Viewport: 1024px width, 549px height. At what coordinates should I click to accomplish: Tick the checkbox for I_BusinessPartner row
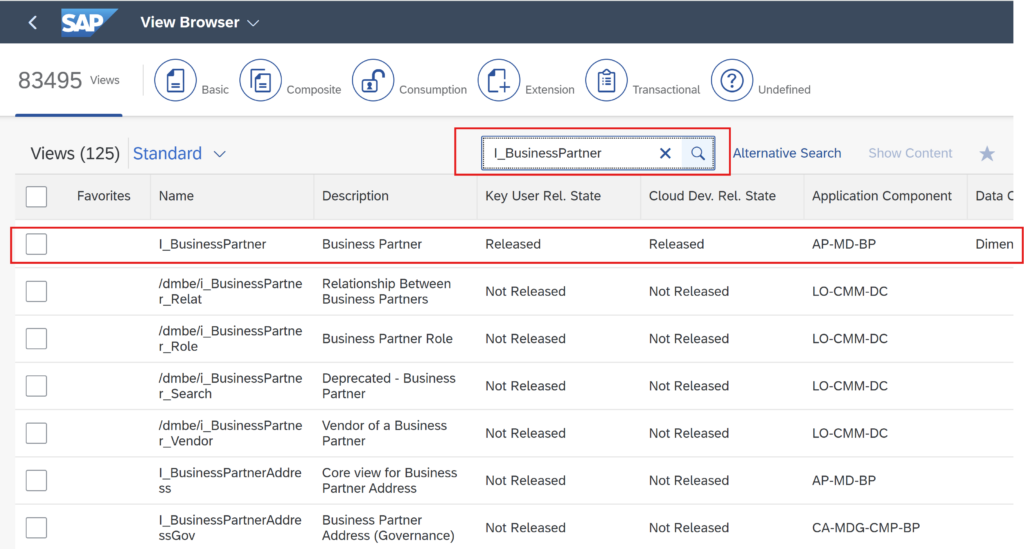[x=37, y=244]
